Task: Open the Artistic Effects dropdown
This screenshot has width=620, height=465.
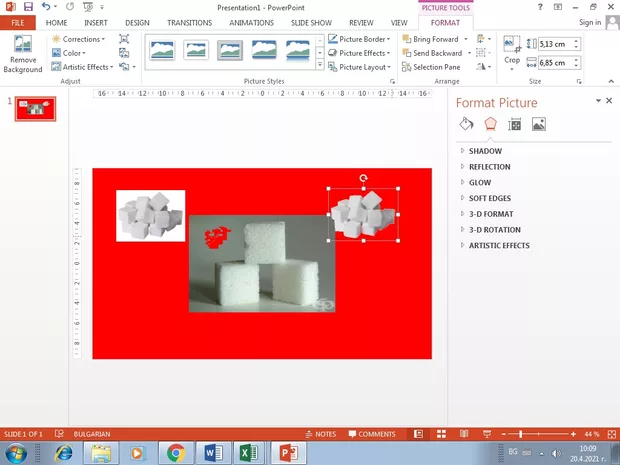Action: point(82,67)
